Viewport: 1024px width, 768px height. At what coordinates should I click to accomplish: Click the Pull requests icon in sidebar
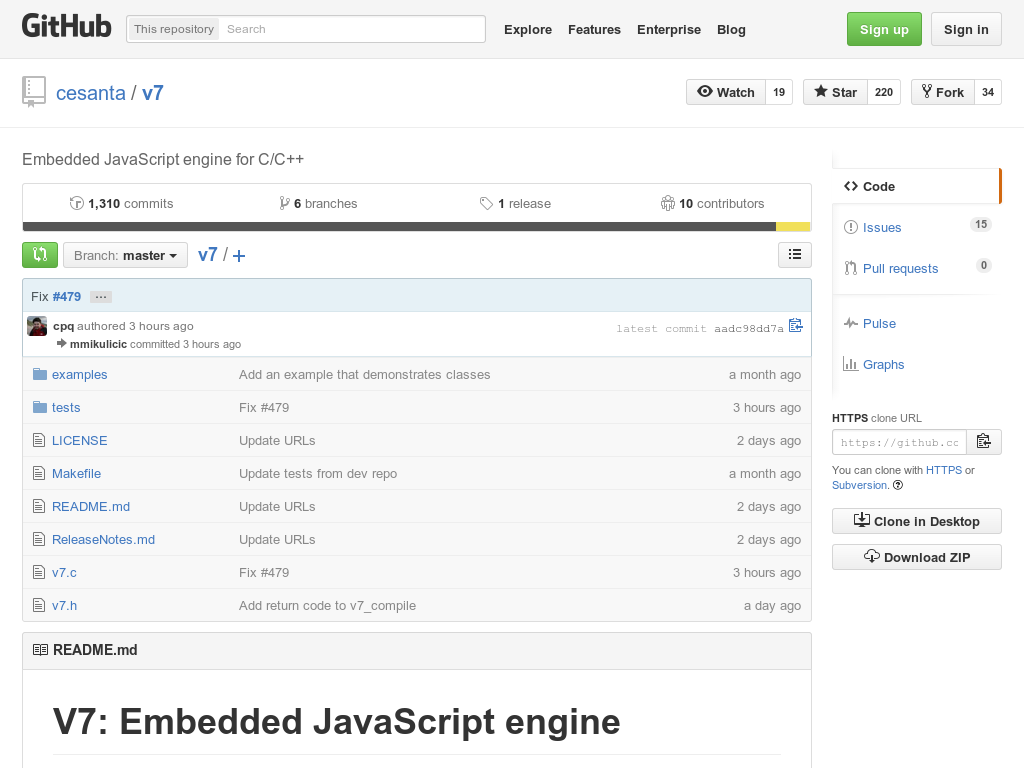850,268
